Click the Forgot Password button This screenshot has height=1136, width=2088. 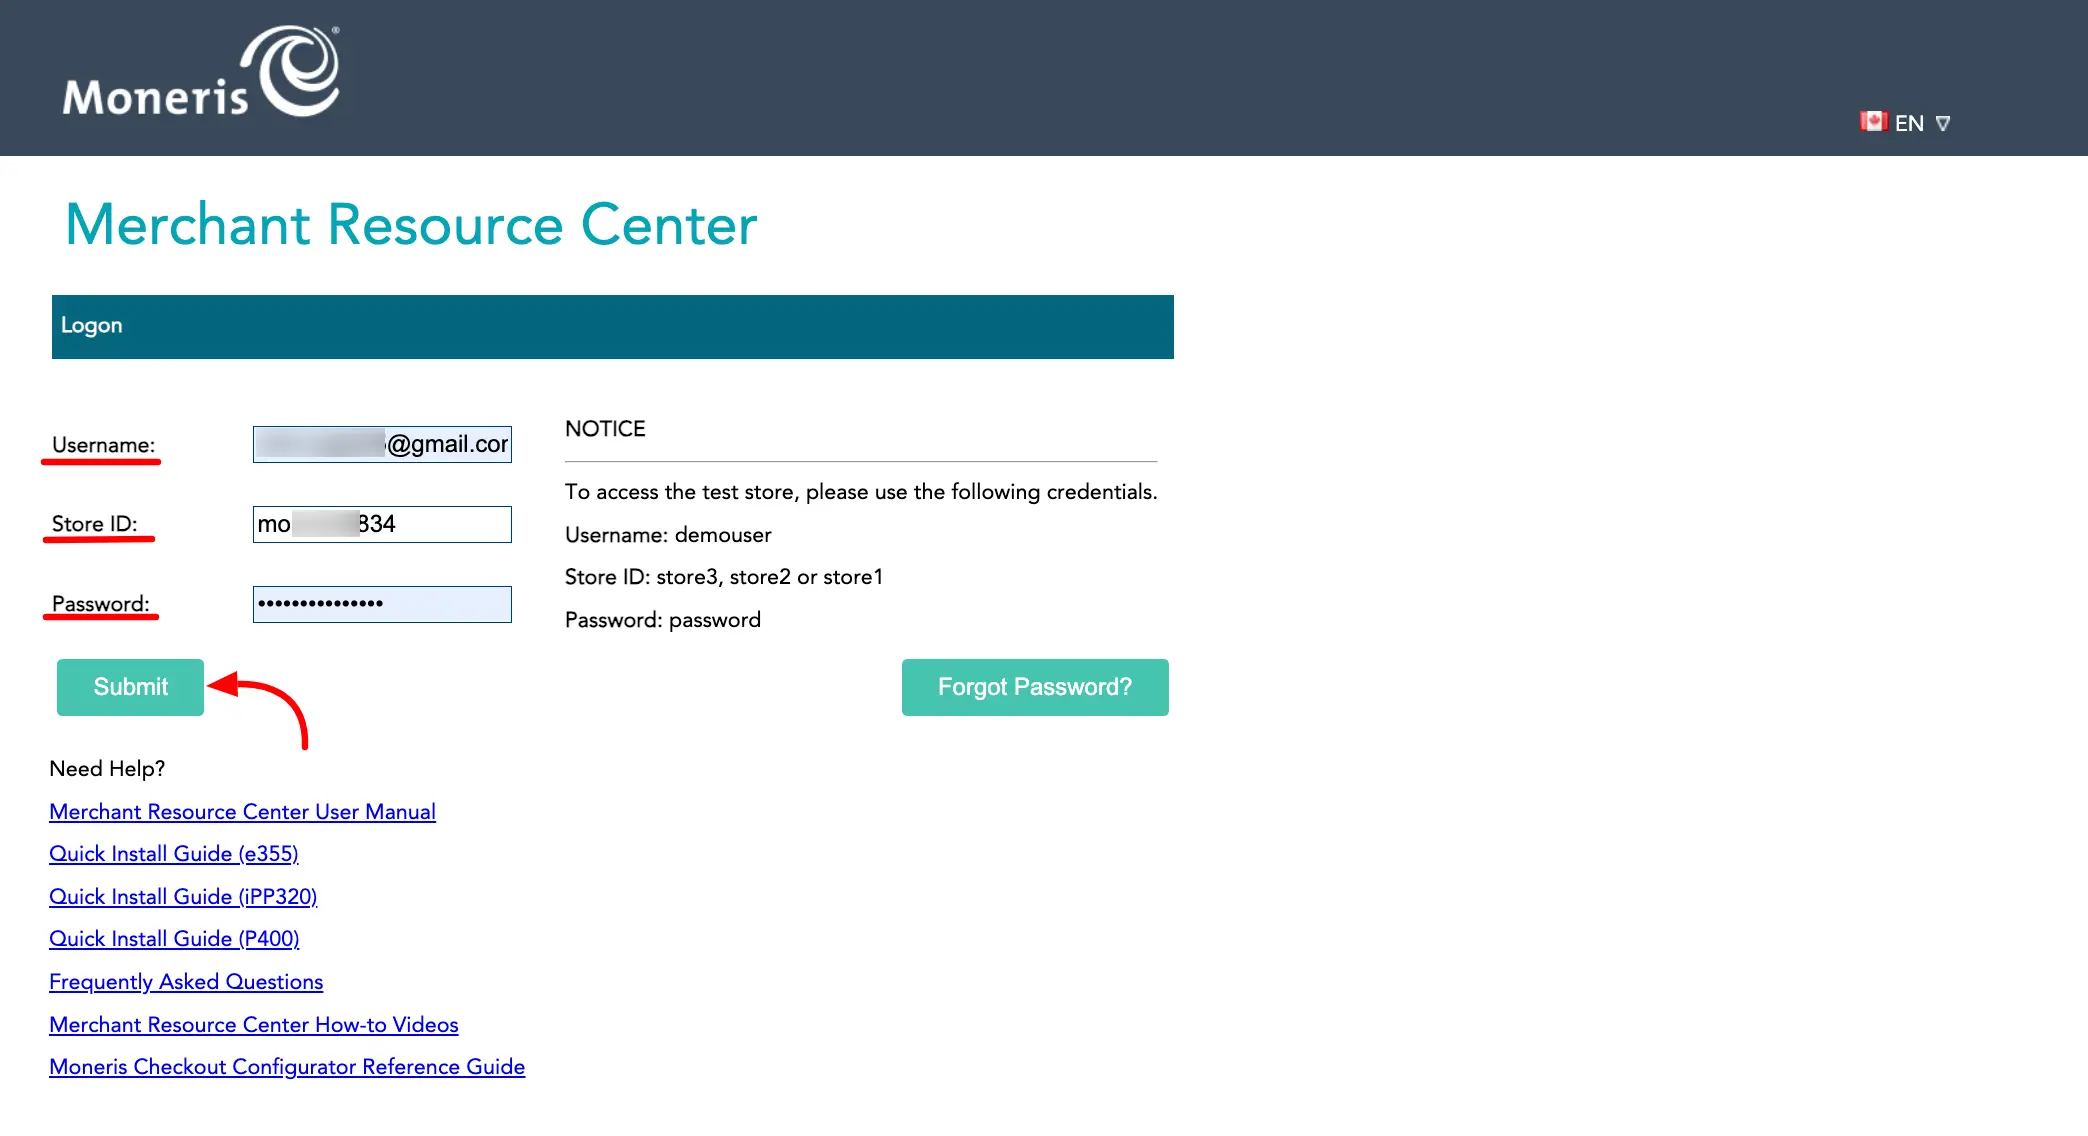(x=1034, y=687)
